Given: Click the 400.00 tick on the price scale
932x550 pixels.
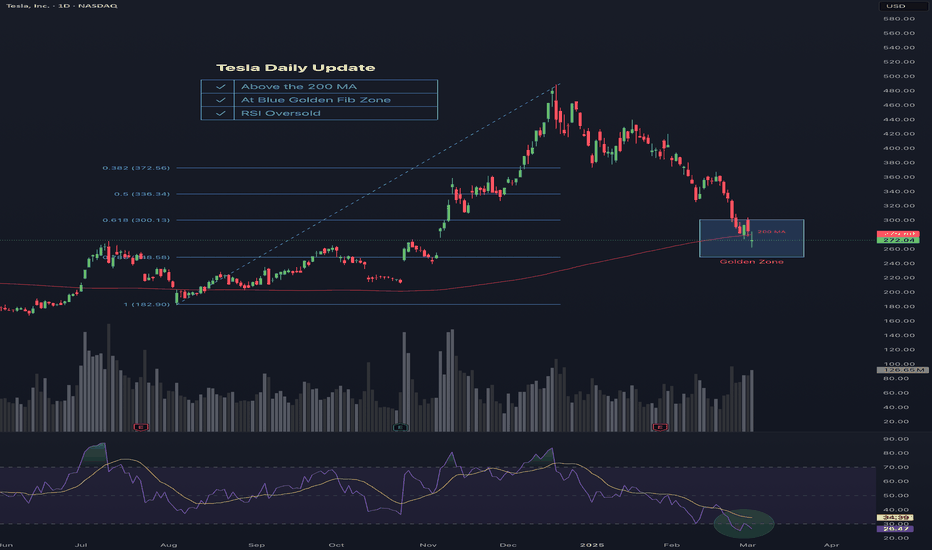Looking at the screenshot, I should (x=899, y=148).
